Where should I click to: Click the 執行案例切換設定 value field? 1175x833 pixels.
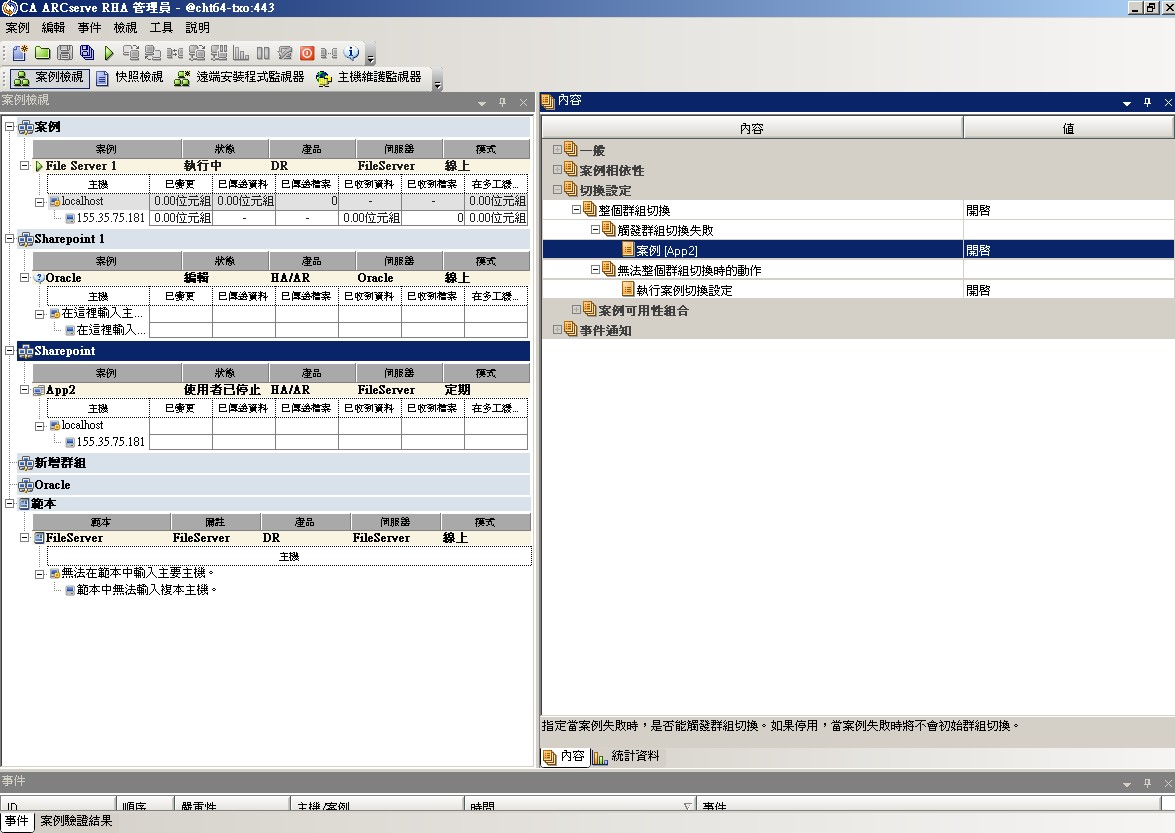click(x=1067, y=290)
